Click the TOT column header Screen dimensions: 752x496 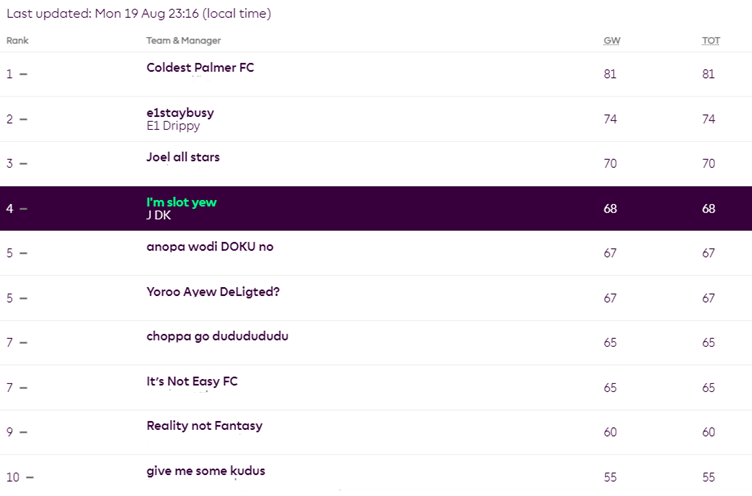[710, 41]
